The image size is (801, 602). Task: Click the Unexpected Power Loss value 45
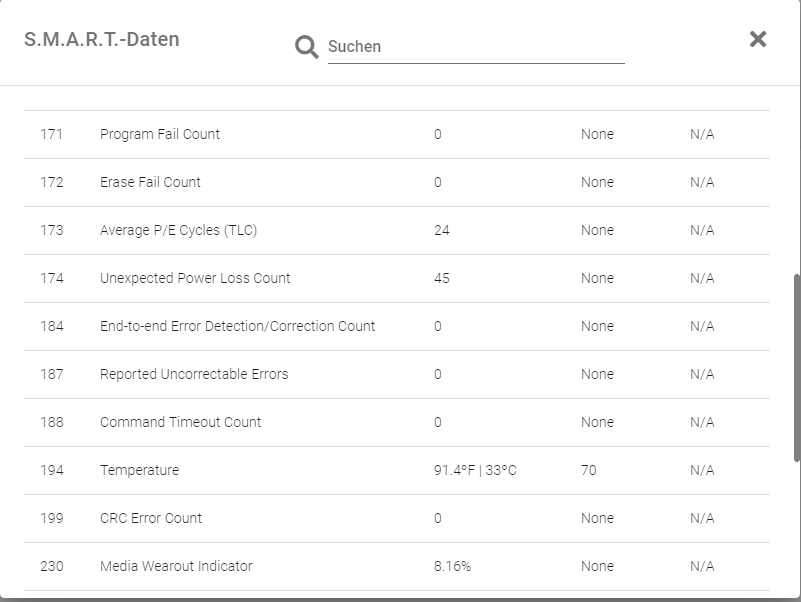441,278
